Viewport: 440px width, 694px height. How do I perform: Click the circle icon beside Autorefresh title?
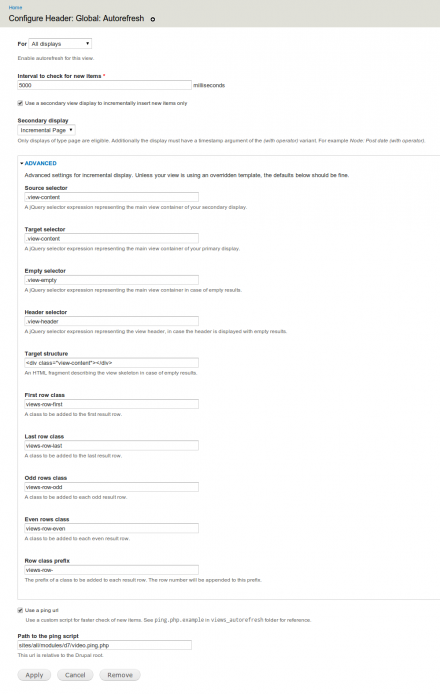coord(153,19)
